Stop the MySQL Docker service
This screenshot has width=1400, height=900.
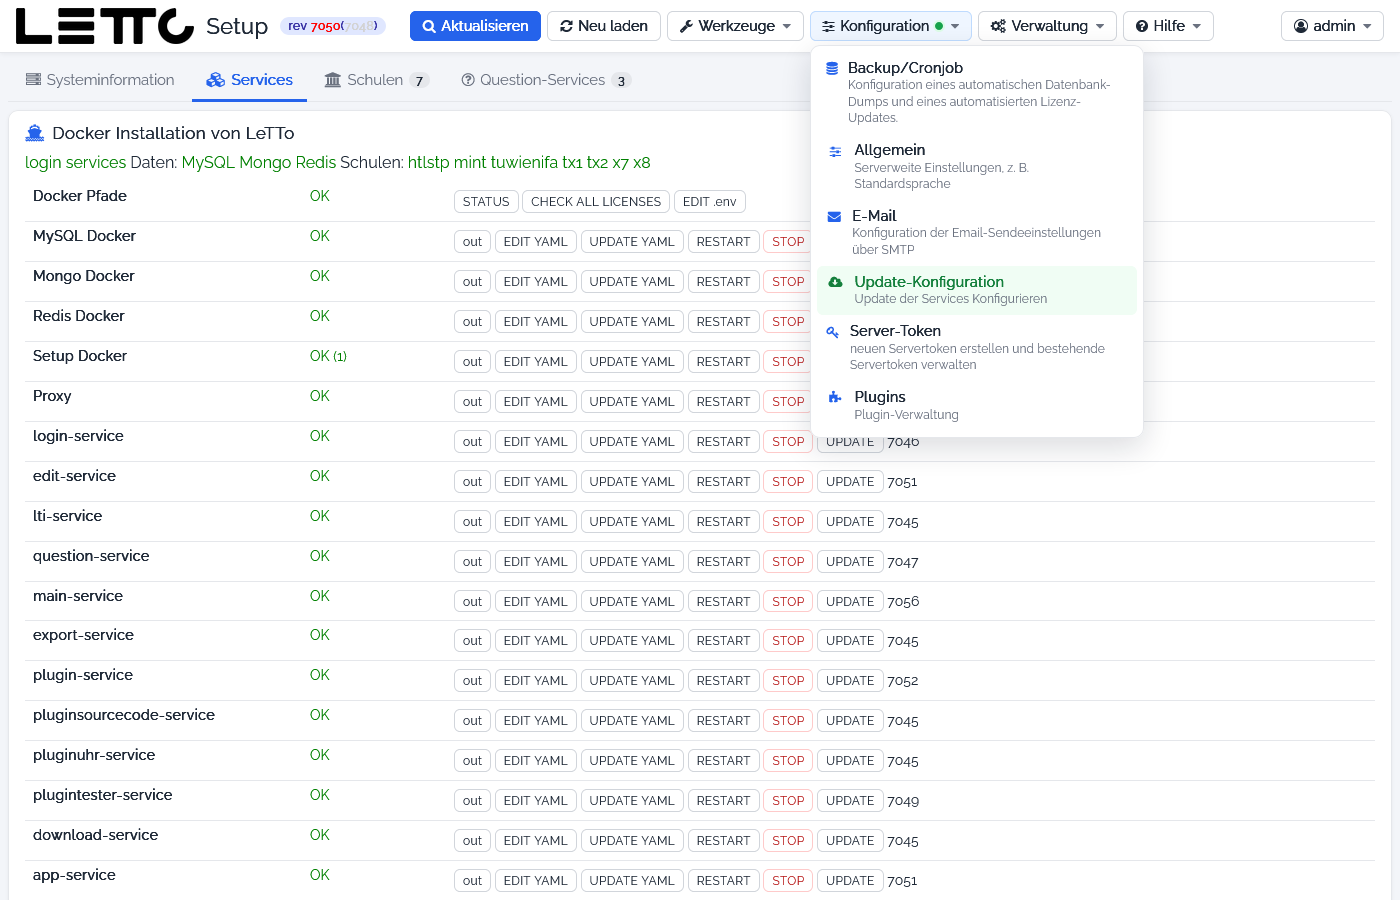coord(788,242)
